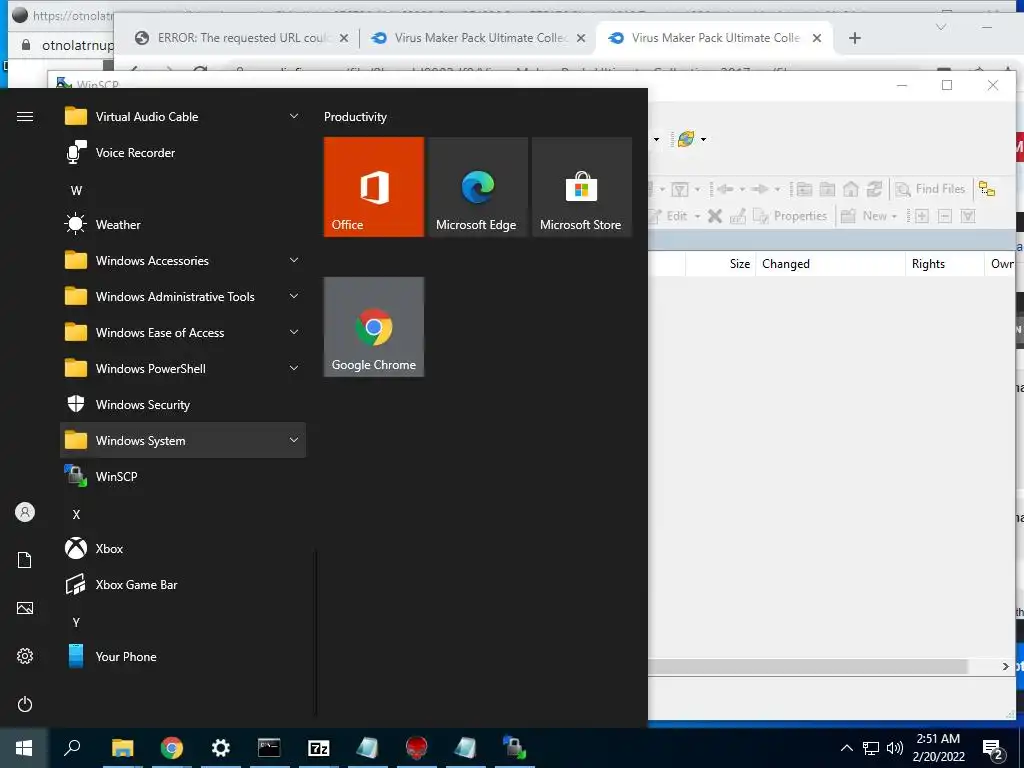Open Xbox Game Bar
The image size is (1024, 768).
(183, 584)
